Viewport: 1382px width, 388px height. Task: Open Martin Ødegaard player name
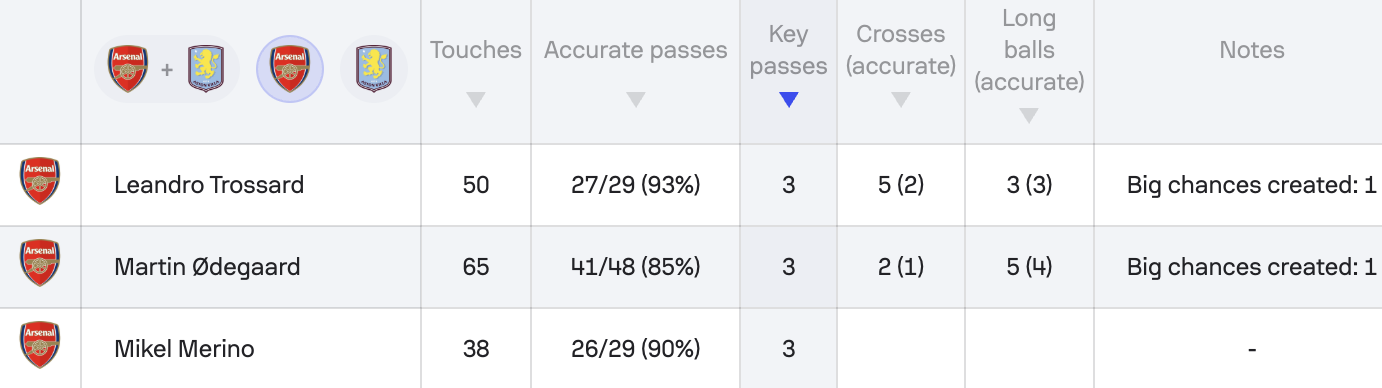point(207,267)
